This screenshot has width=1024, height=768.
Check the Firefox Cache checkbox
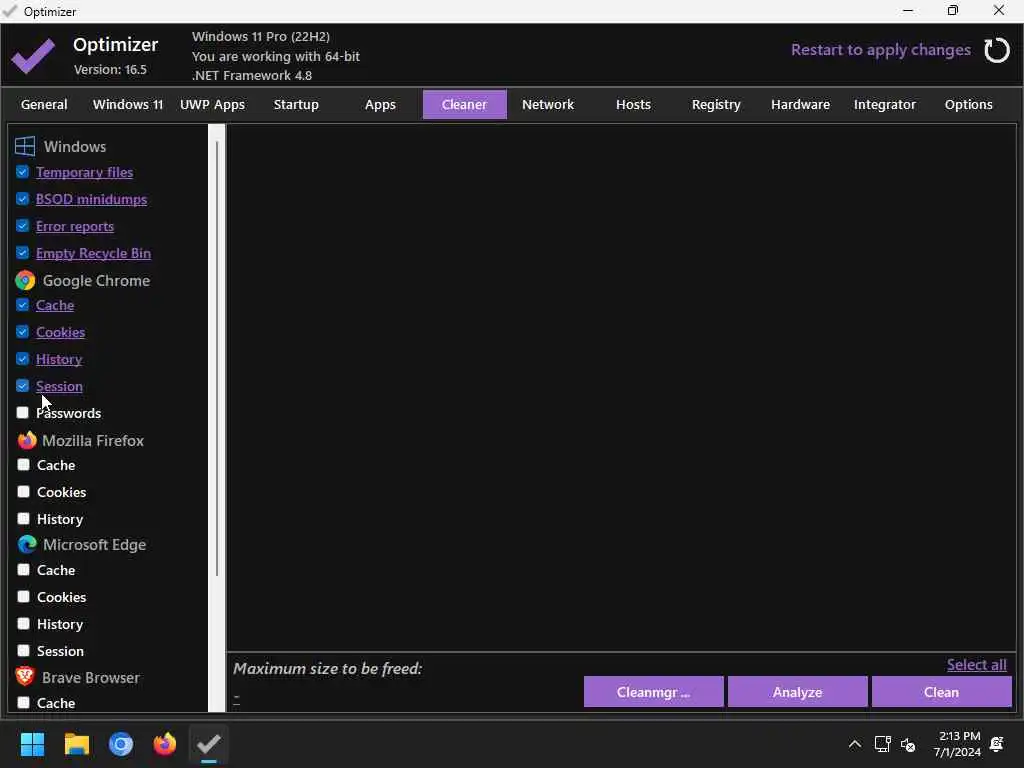[x=24, y=464]
